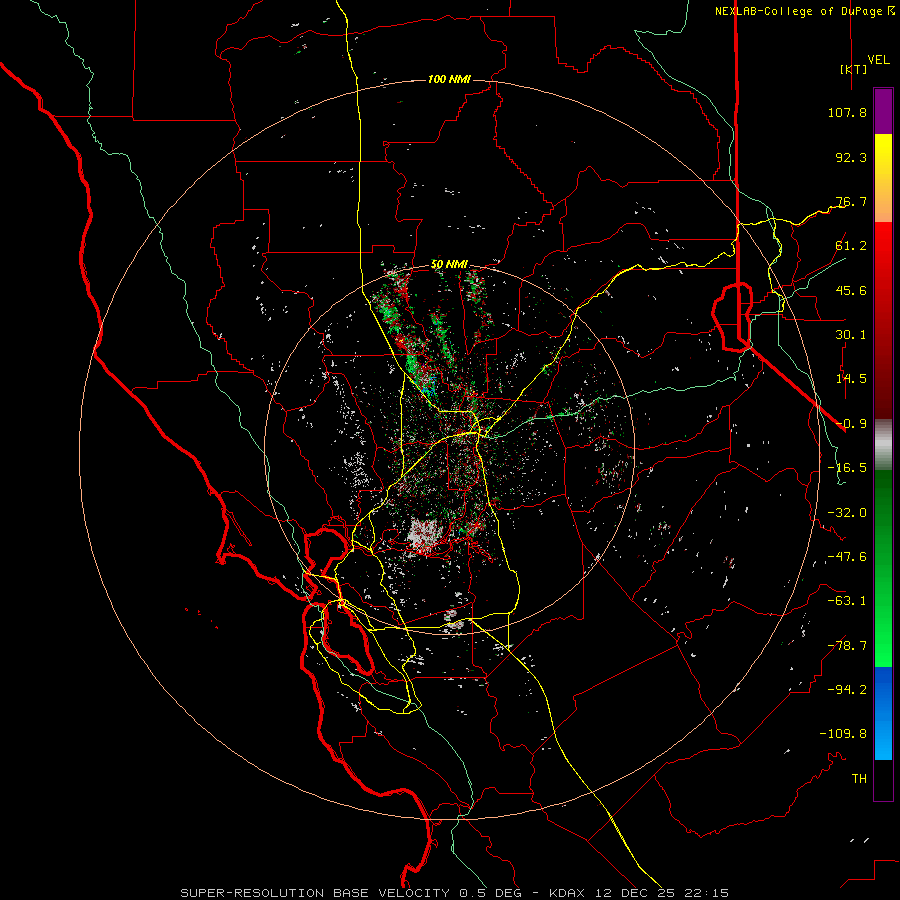
Task: Select the -47.6 velocity scale value
Action: click(847, 557)
